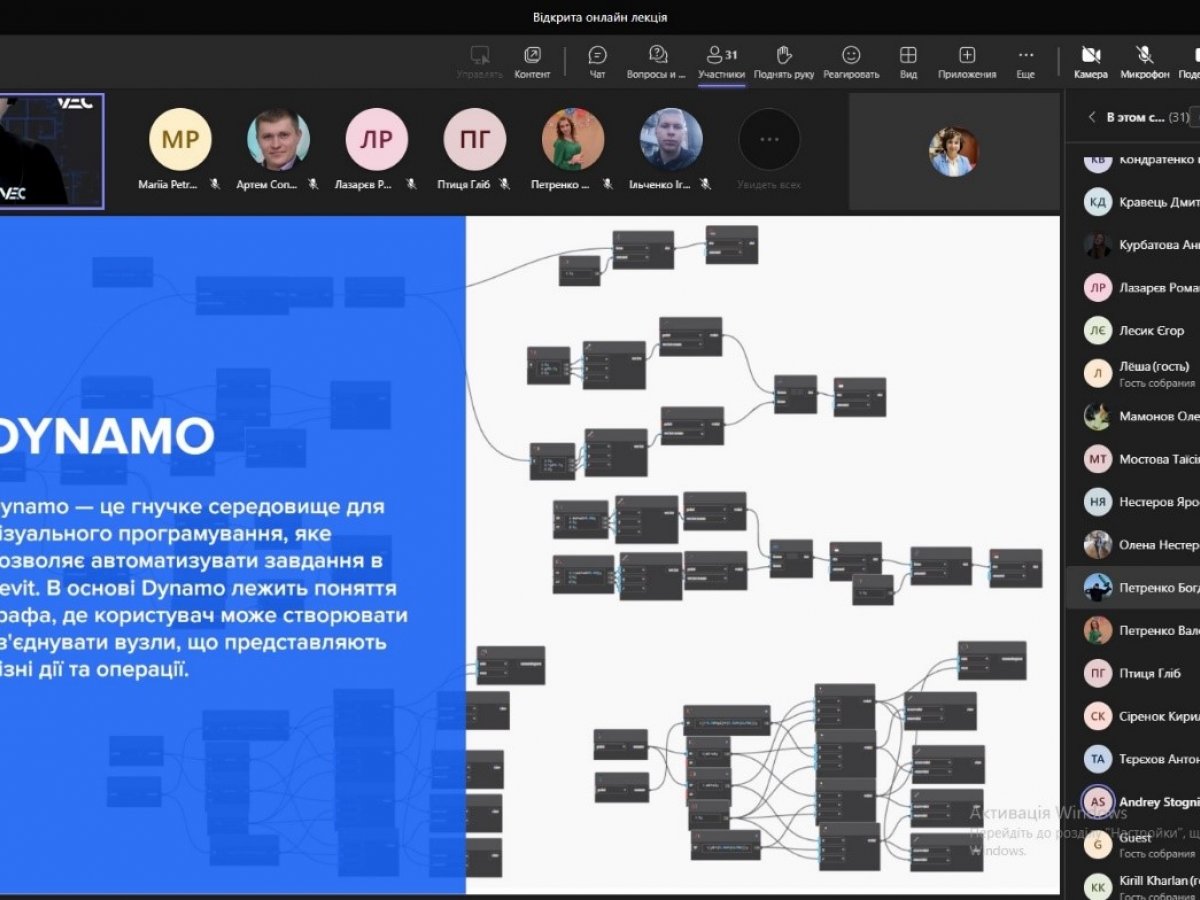Click the small ПГ avatar in the participants list
1200x900 pixels.
click(1098, 673)
